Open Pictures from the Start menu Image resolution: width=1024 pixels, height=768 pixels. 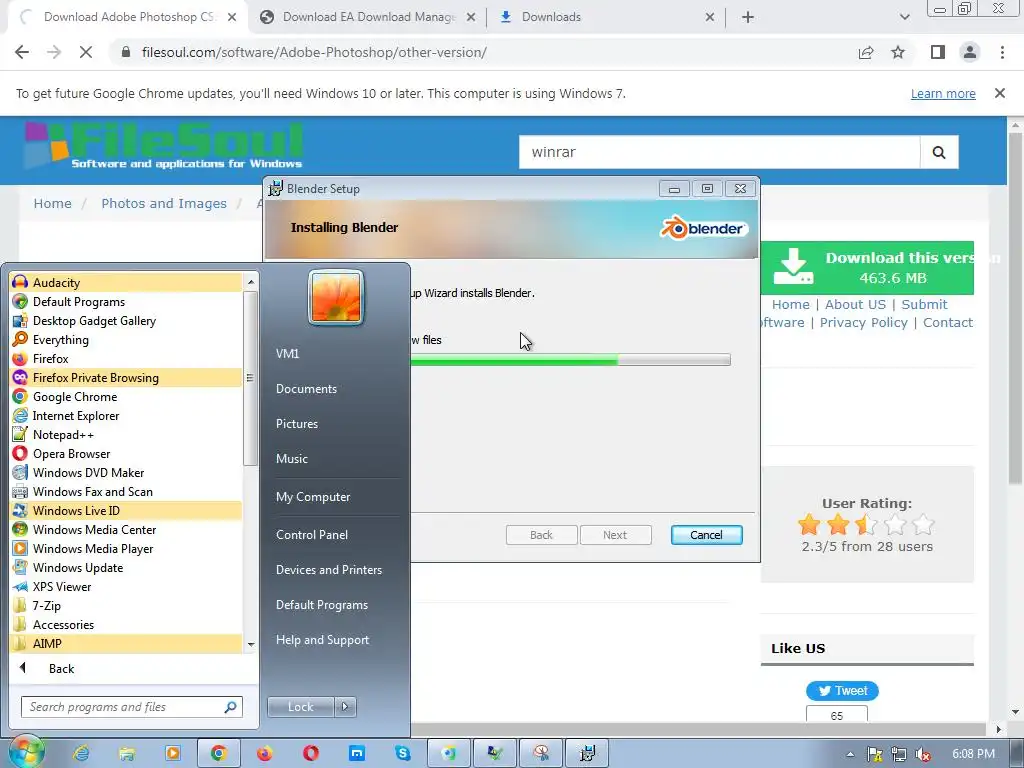click(296, 424)
